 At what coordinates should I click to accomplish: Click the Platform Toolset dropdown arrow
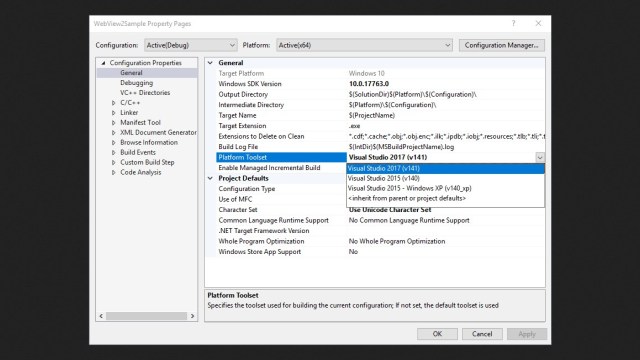click(540, 158)
